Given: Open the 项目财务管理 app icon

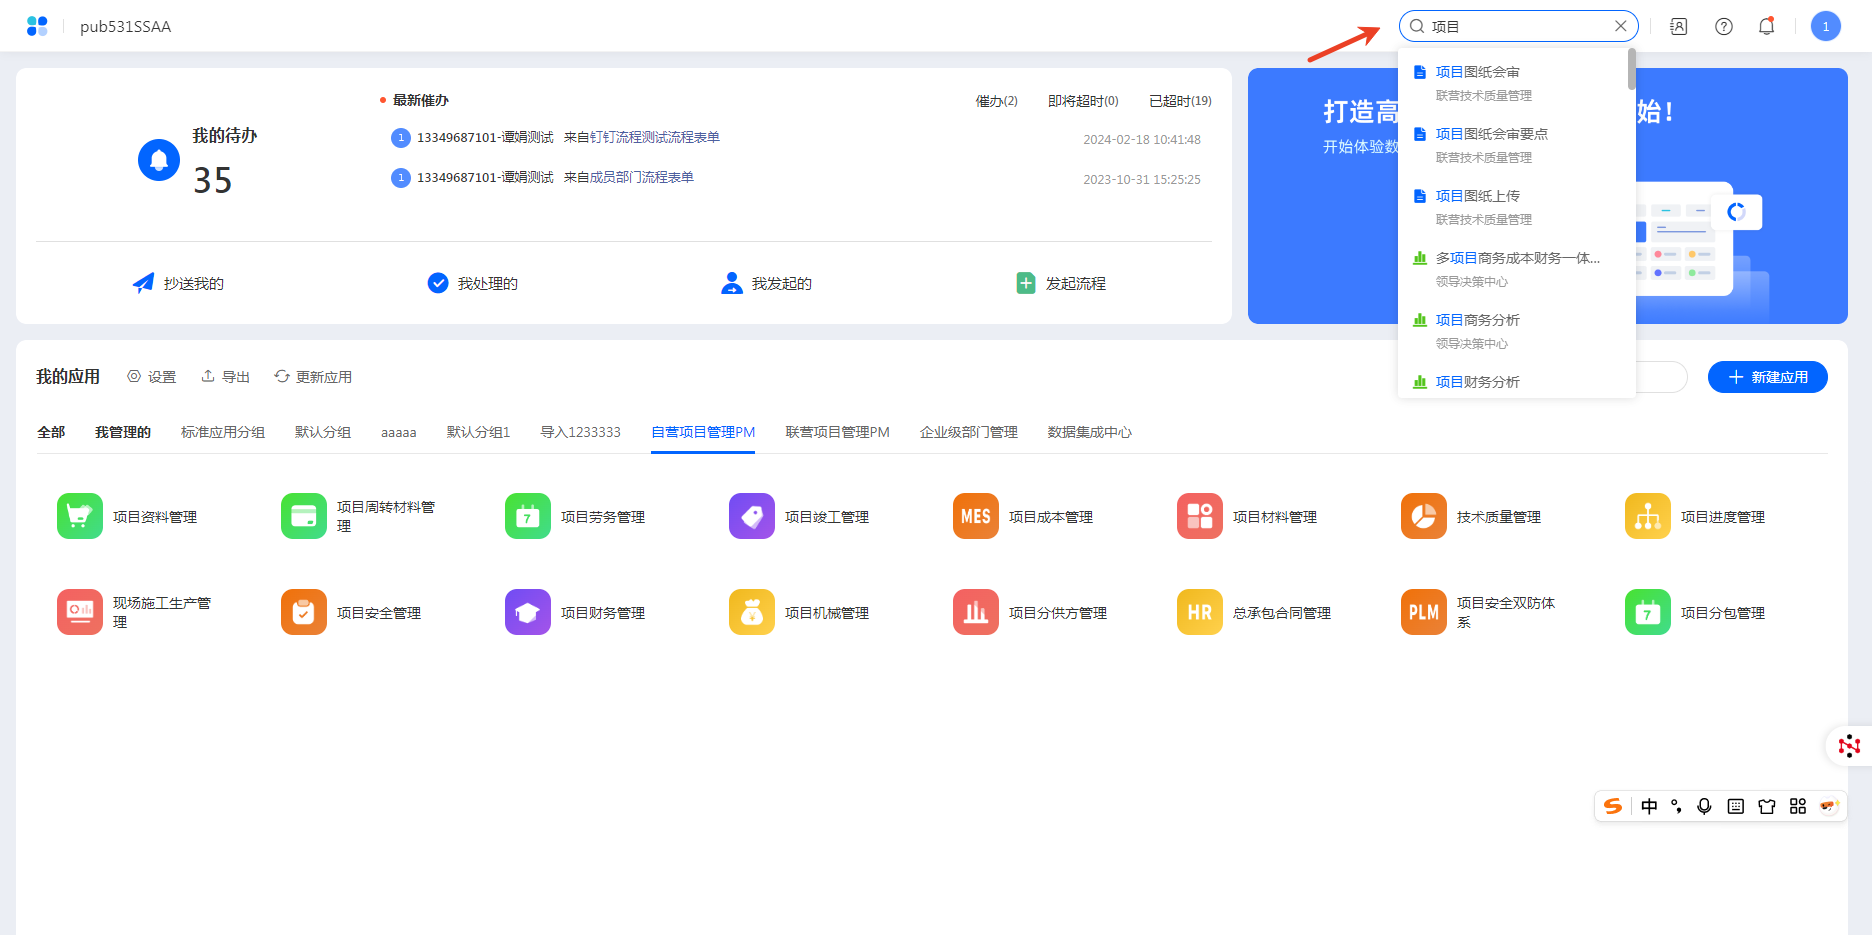Looking at the screenshot, I should 527,612.
